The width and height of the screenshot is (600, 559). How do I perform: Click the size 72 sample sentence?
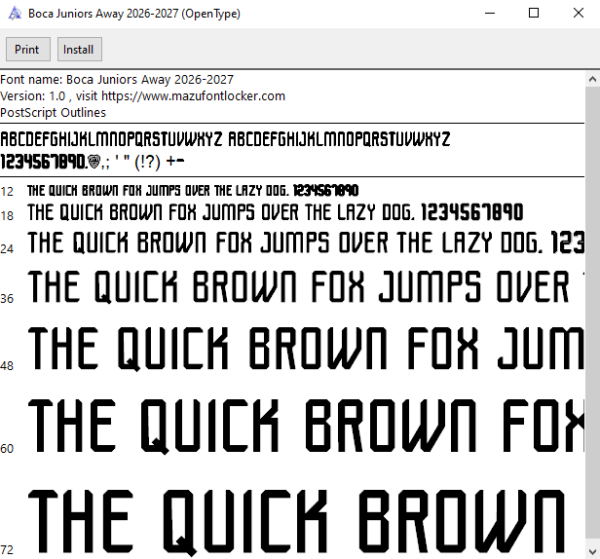coord(297,522)
